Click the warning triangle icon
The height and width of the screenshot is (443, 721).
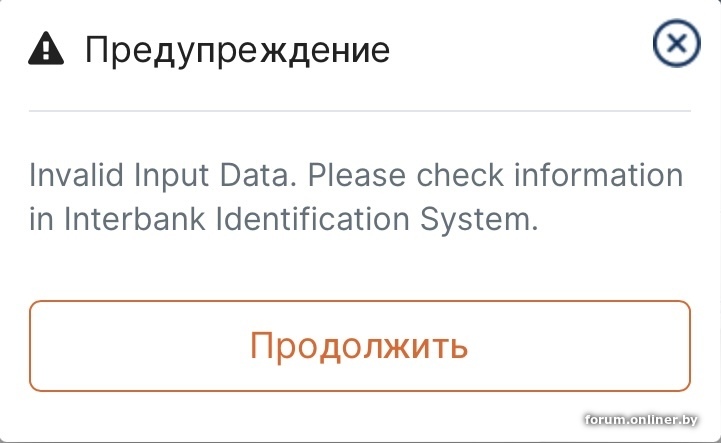point(44,48)
